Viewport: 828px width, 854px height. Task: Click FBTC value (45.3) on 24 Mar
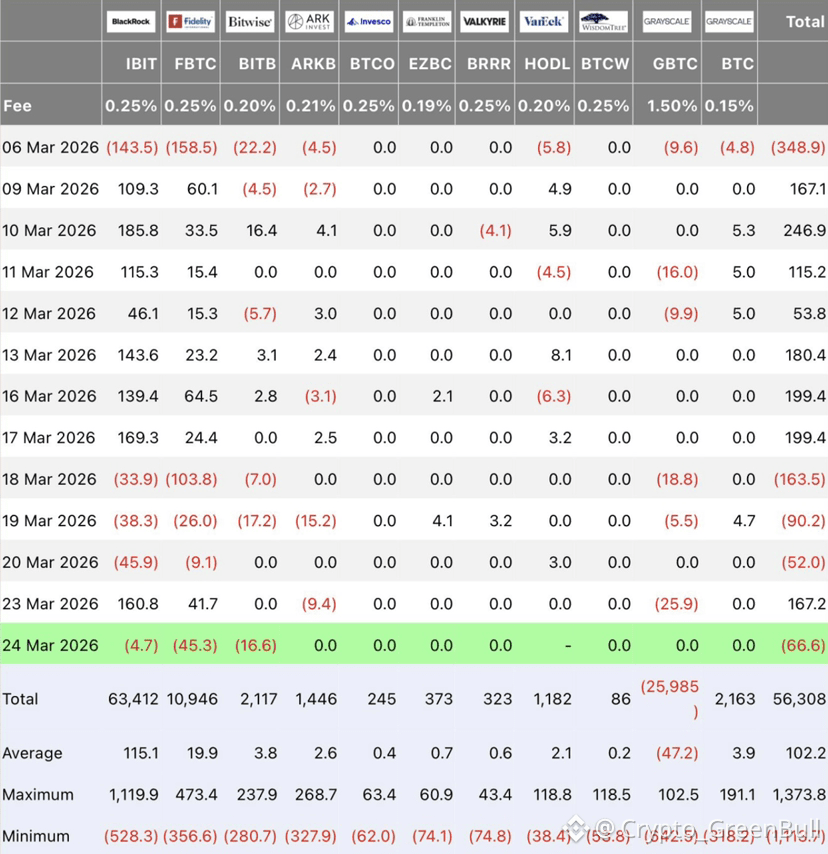tap(195, 645)
